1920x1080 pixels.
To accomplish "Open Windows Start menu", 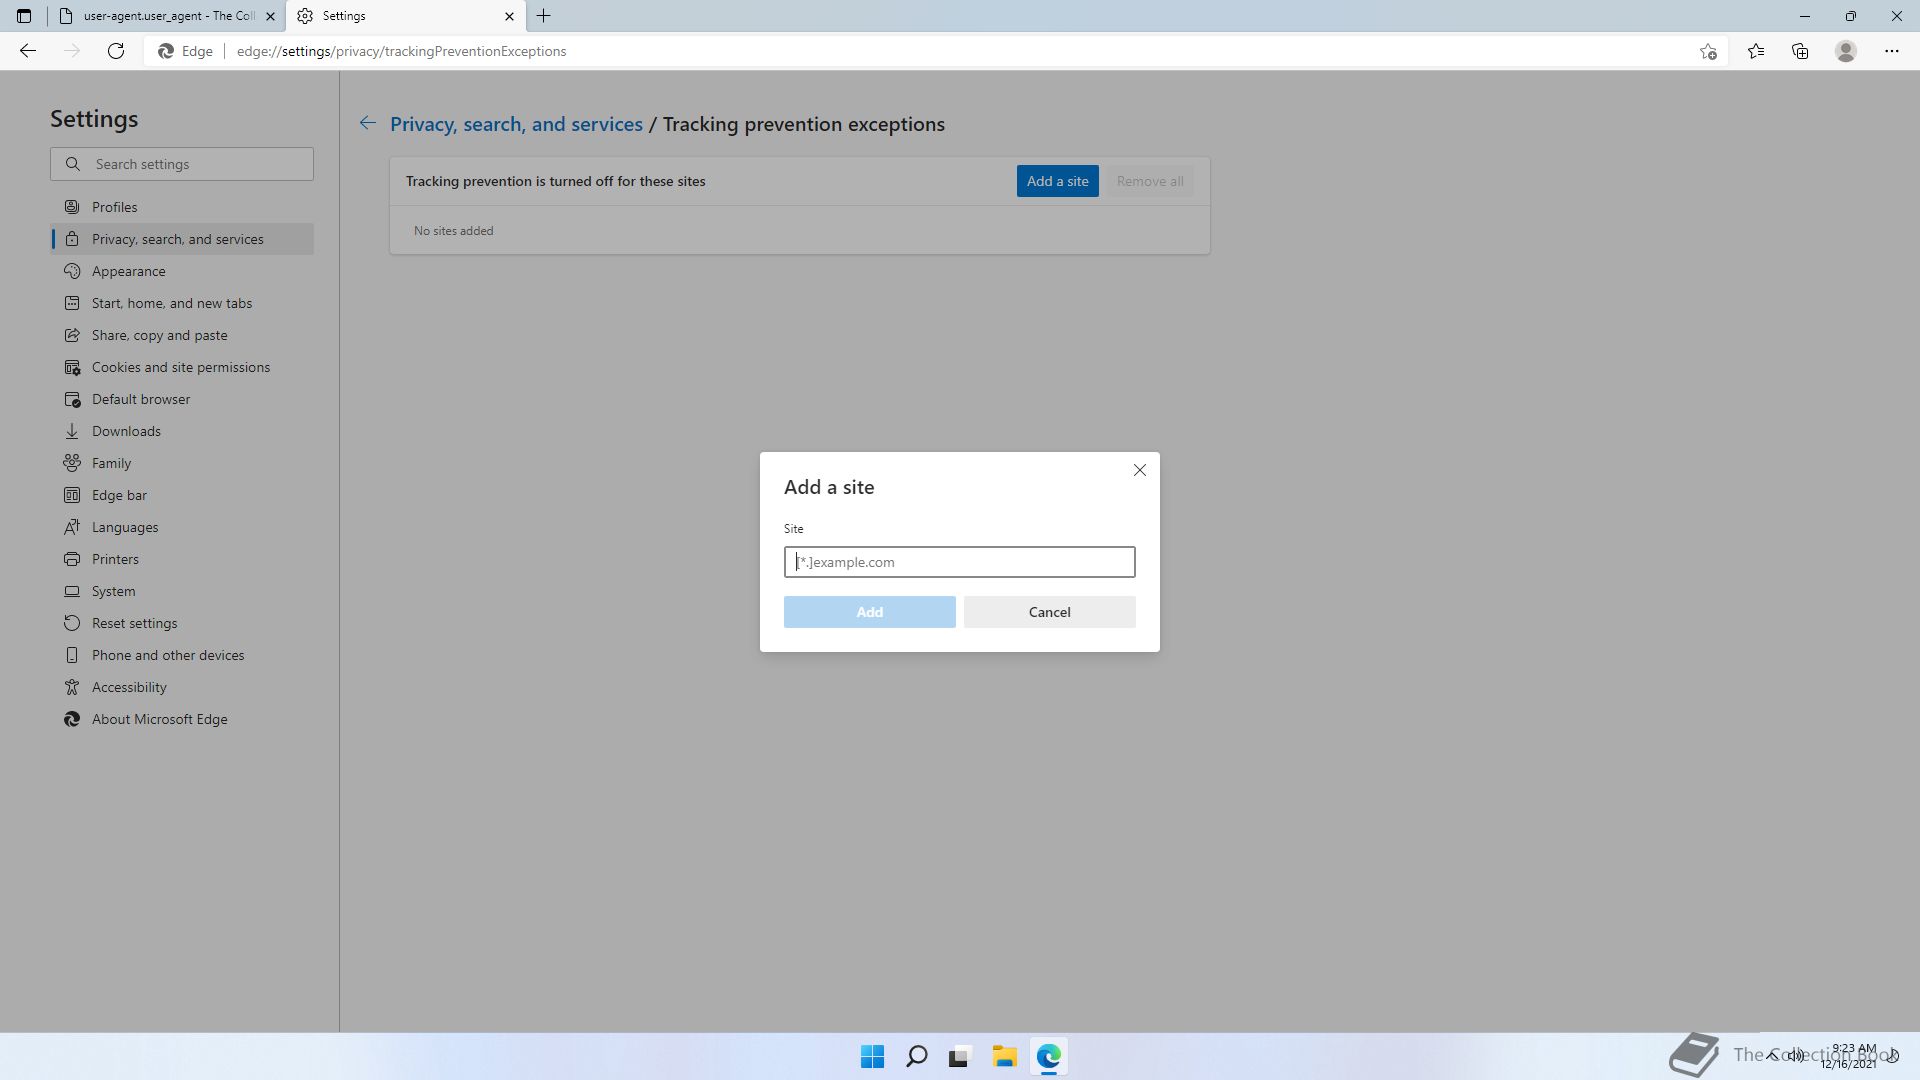I will tap(872, 1056).
